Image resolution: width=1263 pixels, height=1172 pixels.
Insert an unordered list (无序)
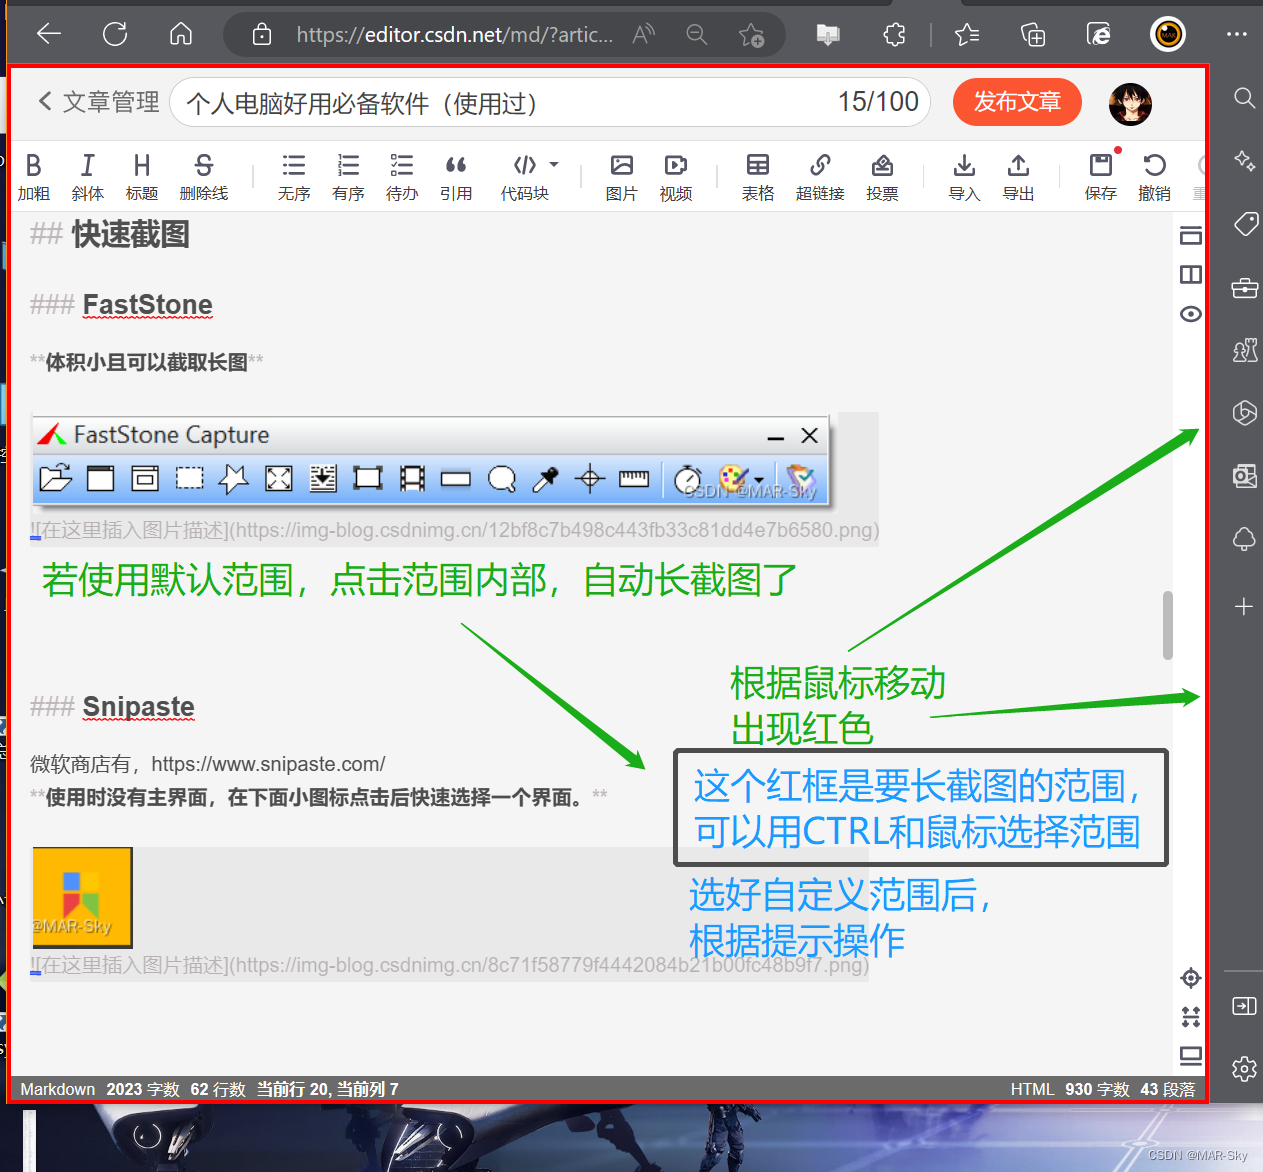(294, 177)
